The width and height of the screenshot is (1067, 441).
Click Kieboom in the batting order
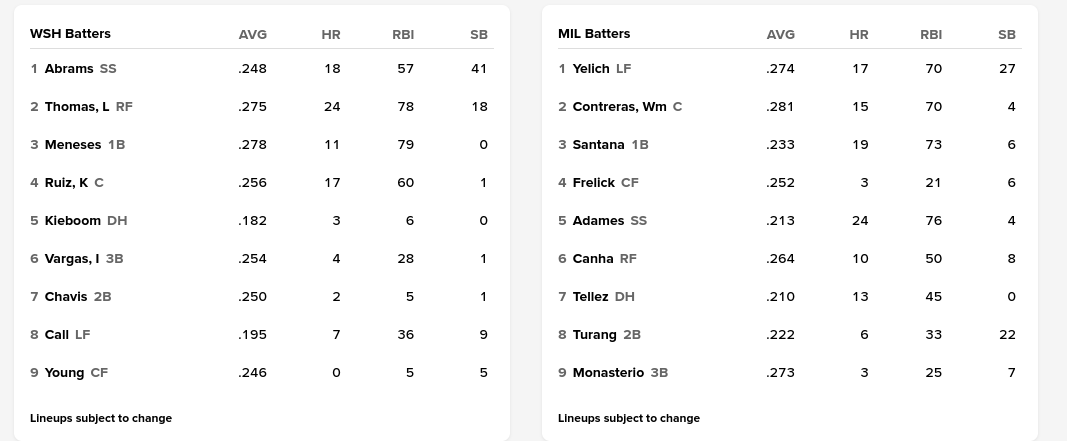tap(73, 221)
